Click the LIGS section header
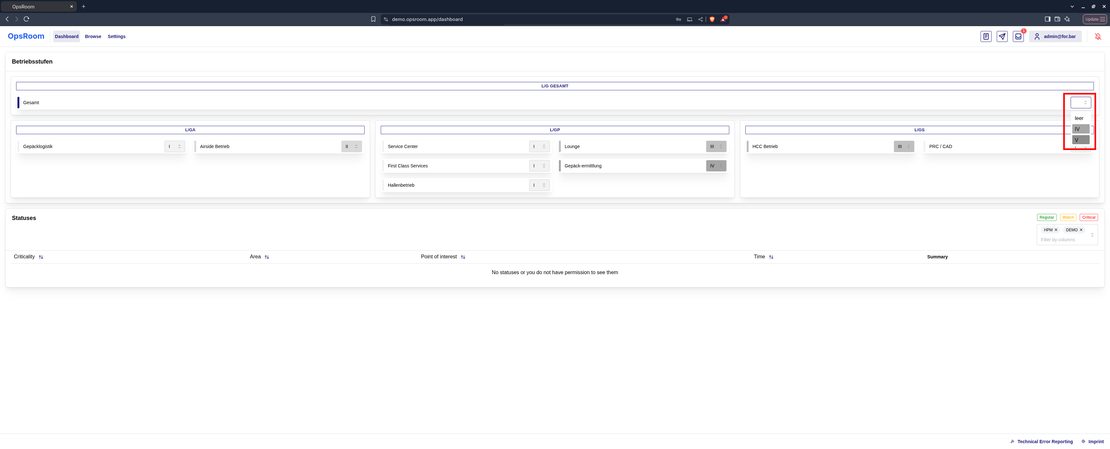Image resolution: width=1110 pixels, height=449 pixels. click(919, 130)
